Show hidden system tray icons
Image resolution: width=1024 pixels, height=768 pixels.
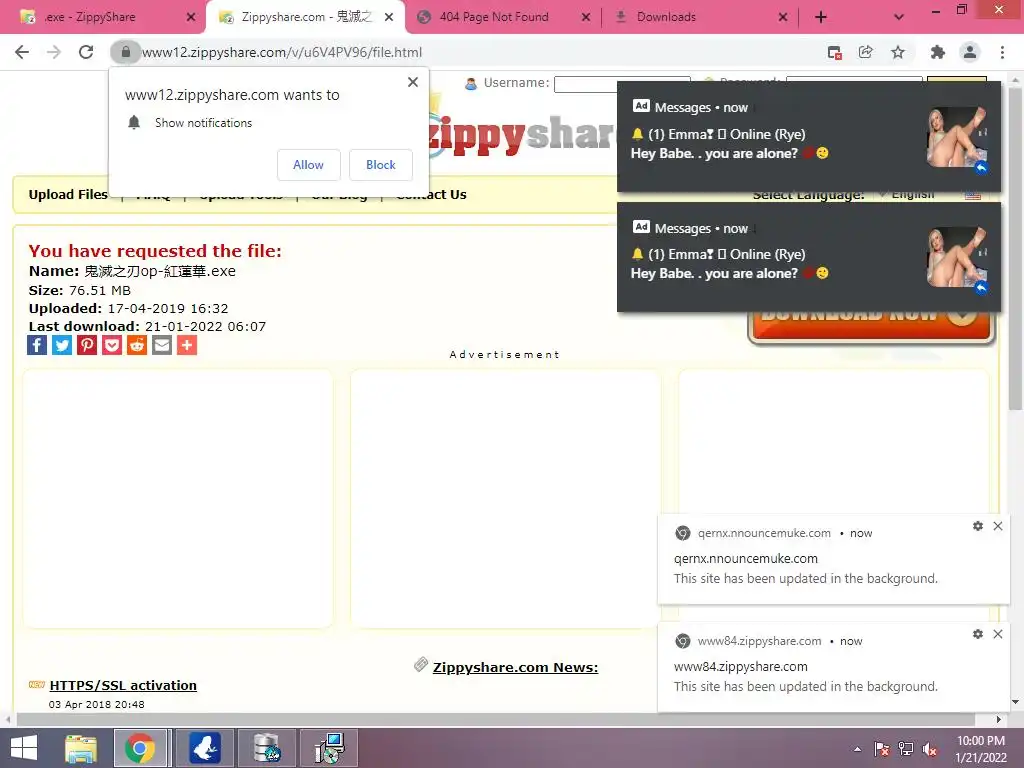coord(857,749)
